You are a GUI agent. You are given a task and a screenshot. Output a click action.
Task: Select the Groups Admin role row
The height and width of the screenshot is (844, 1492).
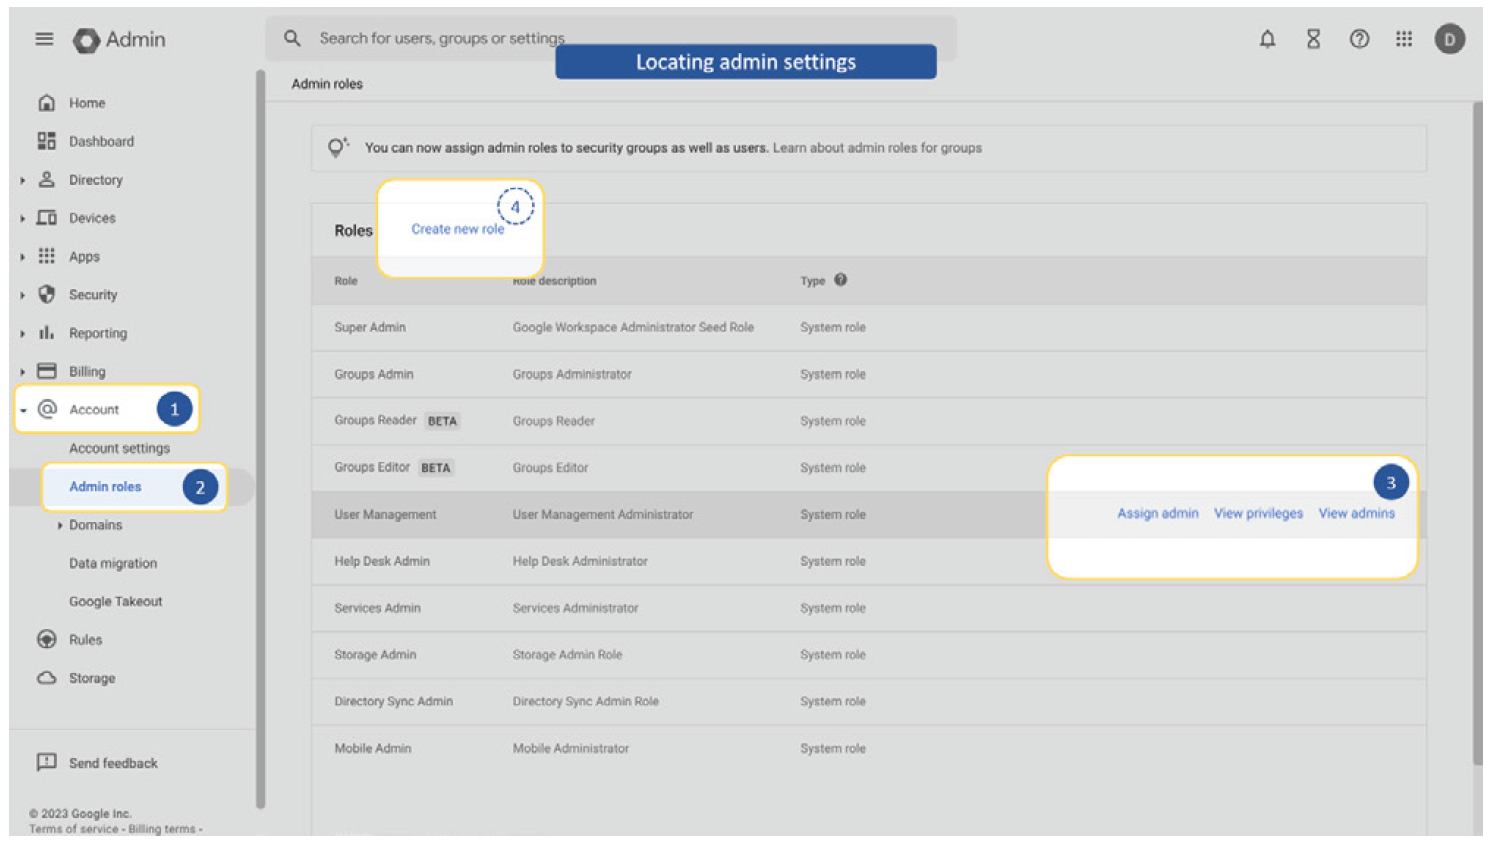click(868, 374)
